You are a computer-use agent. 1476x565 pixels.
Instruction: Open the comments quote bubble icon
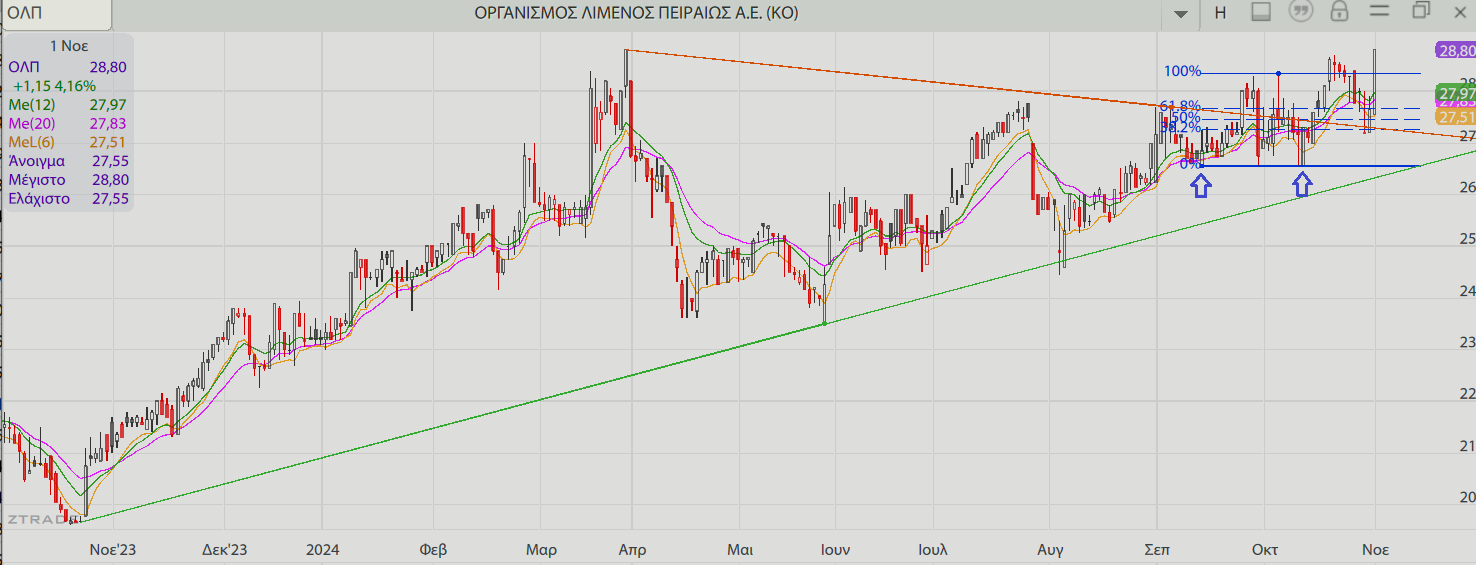tap(1300, 12)
